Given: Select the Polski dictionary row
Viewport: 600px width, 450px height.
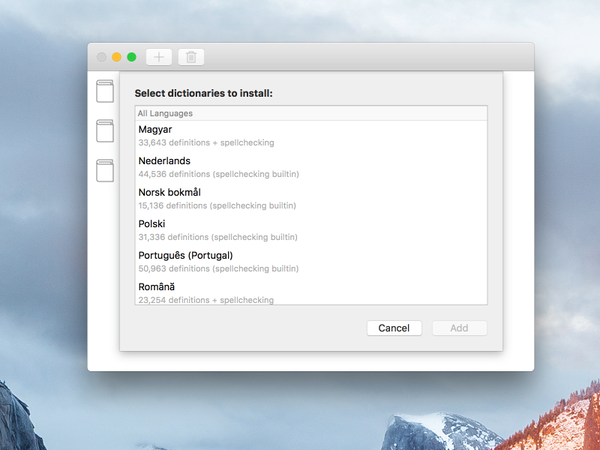Looking at the screenshot, I should point(311,230).
